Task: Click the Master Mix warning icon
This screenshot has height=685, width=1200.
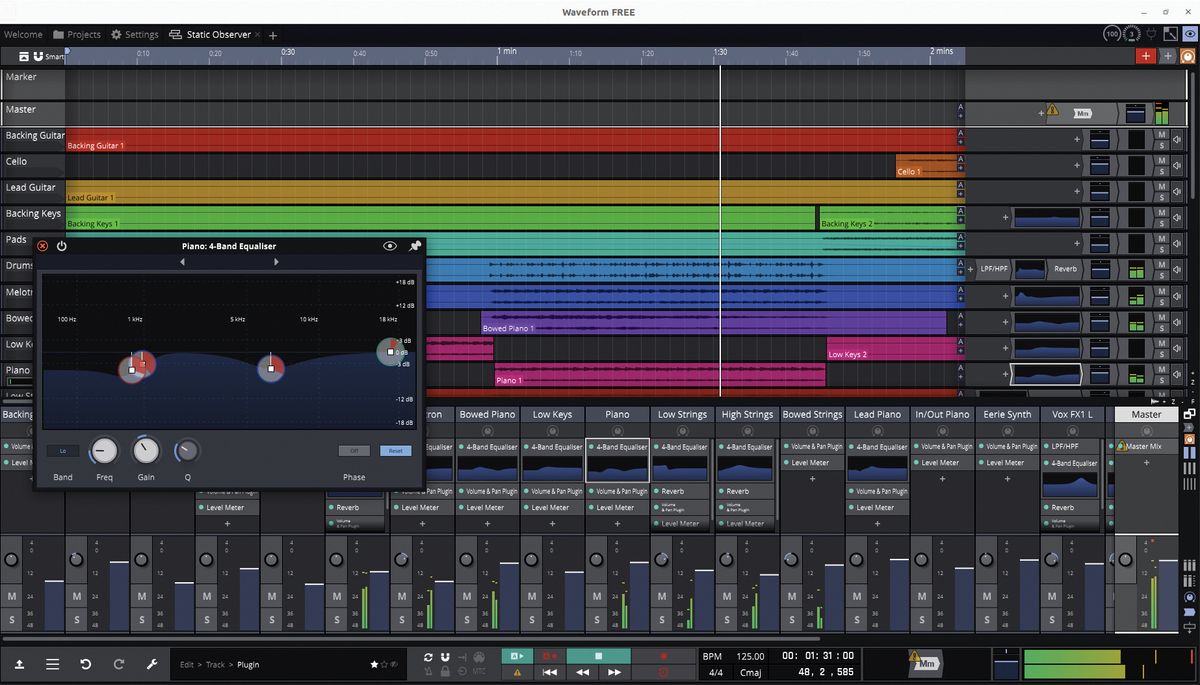Action: [1123, 448]
